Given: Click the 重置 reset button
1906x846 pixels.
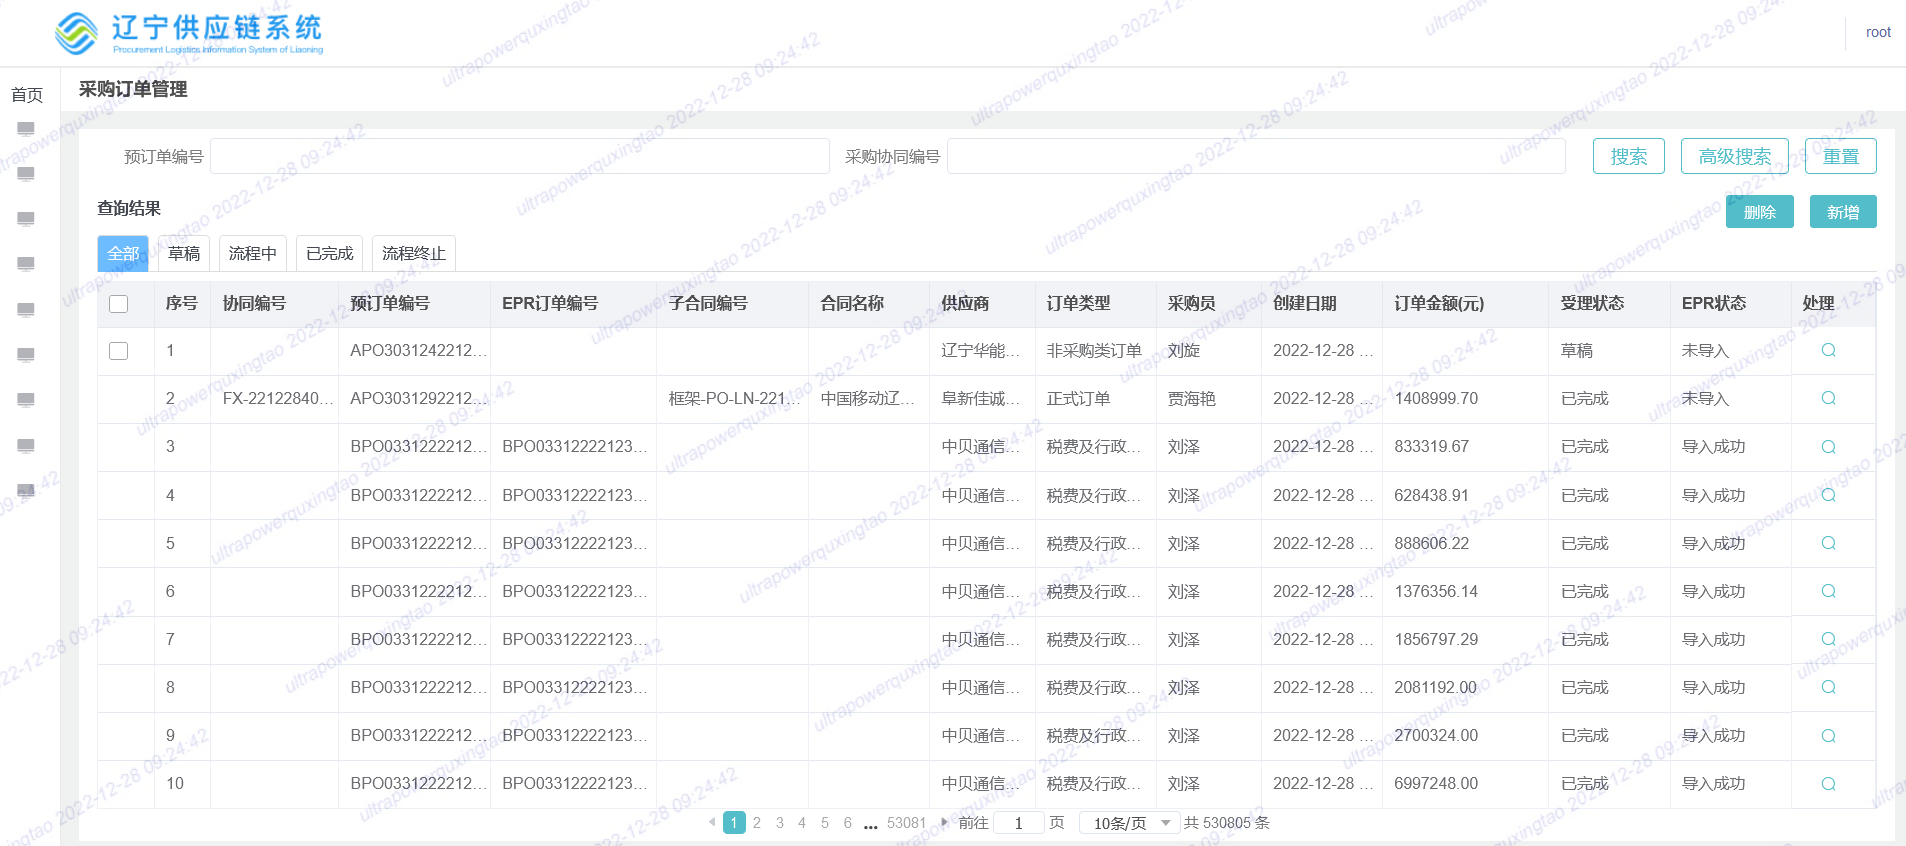Looking at the screenshot, I should [x=1841, y=156].
